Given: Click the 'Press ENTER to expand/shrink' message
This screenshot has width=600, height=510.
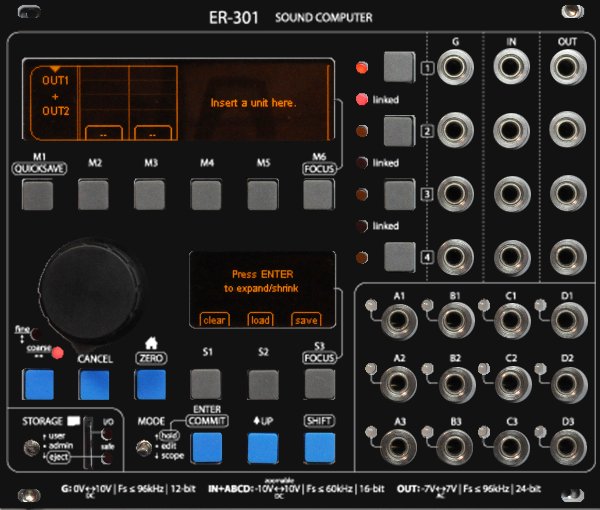Looking at the screenshot, I should click(262, 281).
